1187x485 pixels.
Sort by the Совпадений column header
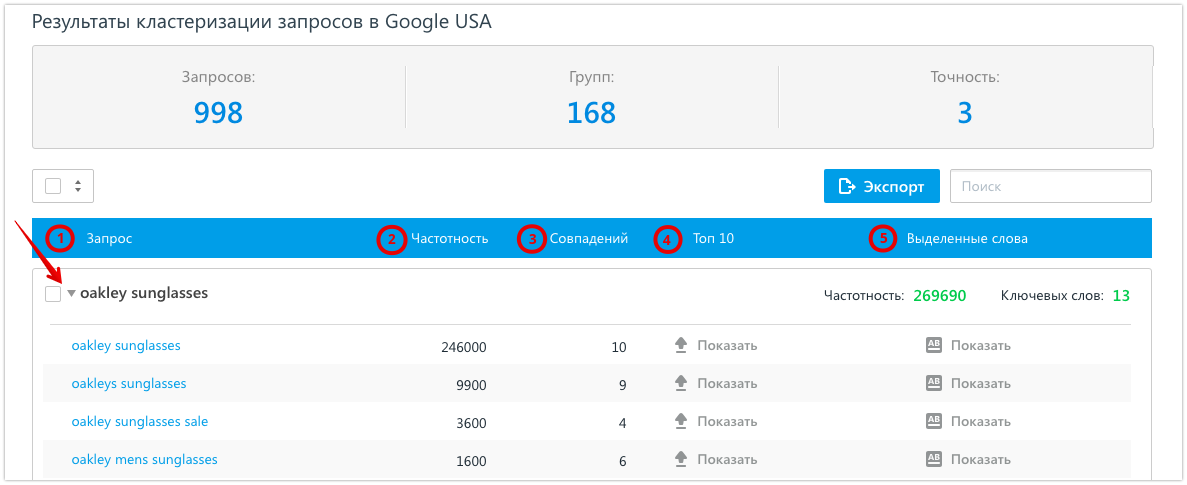588,239
